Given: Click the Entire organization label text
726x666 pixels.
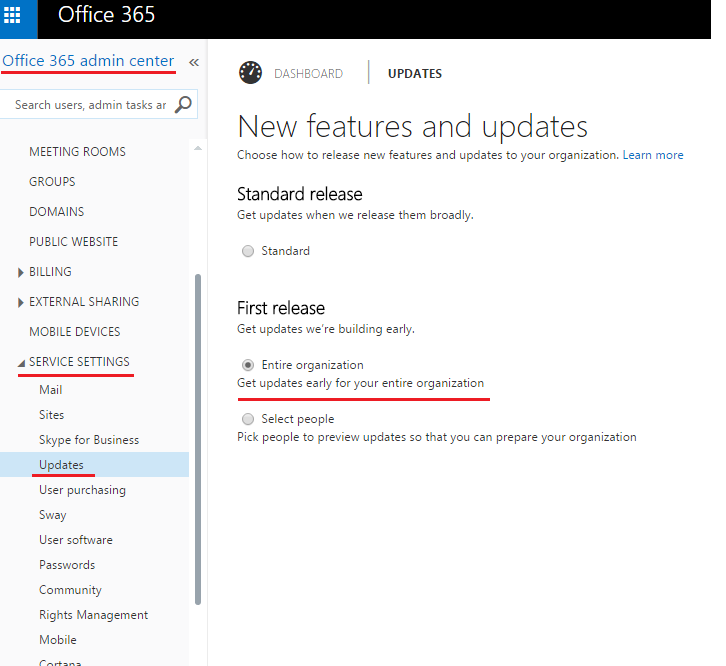Looking at the screenshot, I should pyautogui.click(x=313, y=365).
